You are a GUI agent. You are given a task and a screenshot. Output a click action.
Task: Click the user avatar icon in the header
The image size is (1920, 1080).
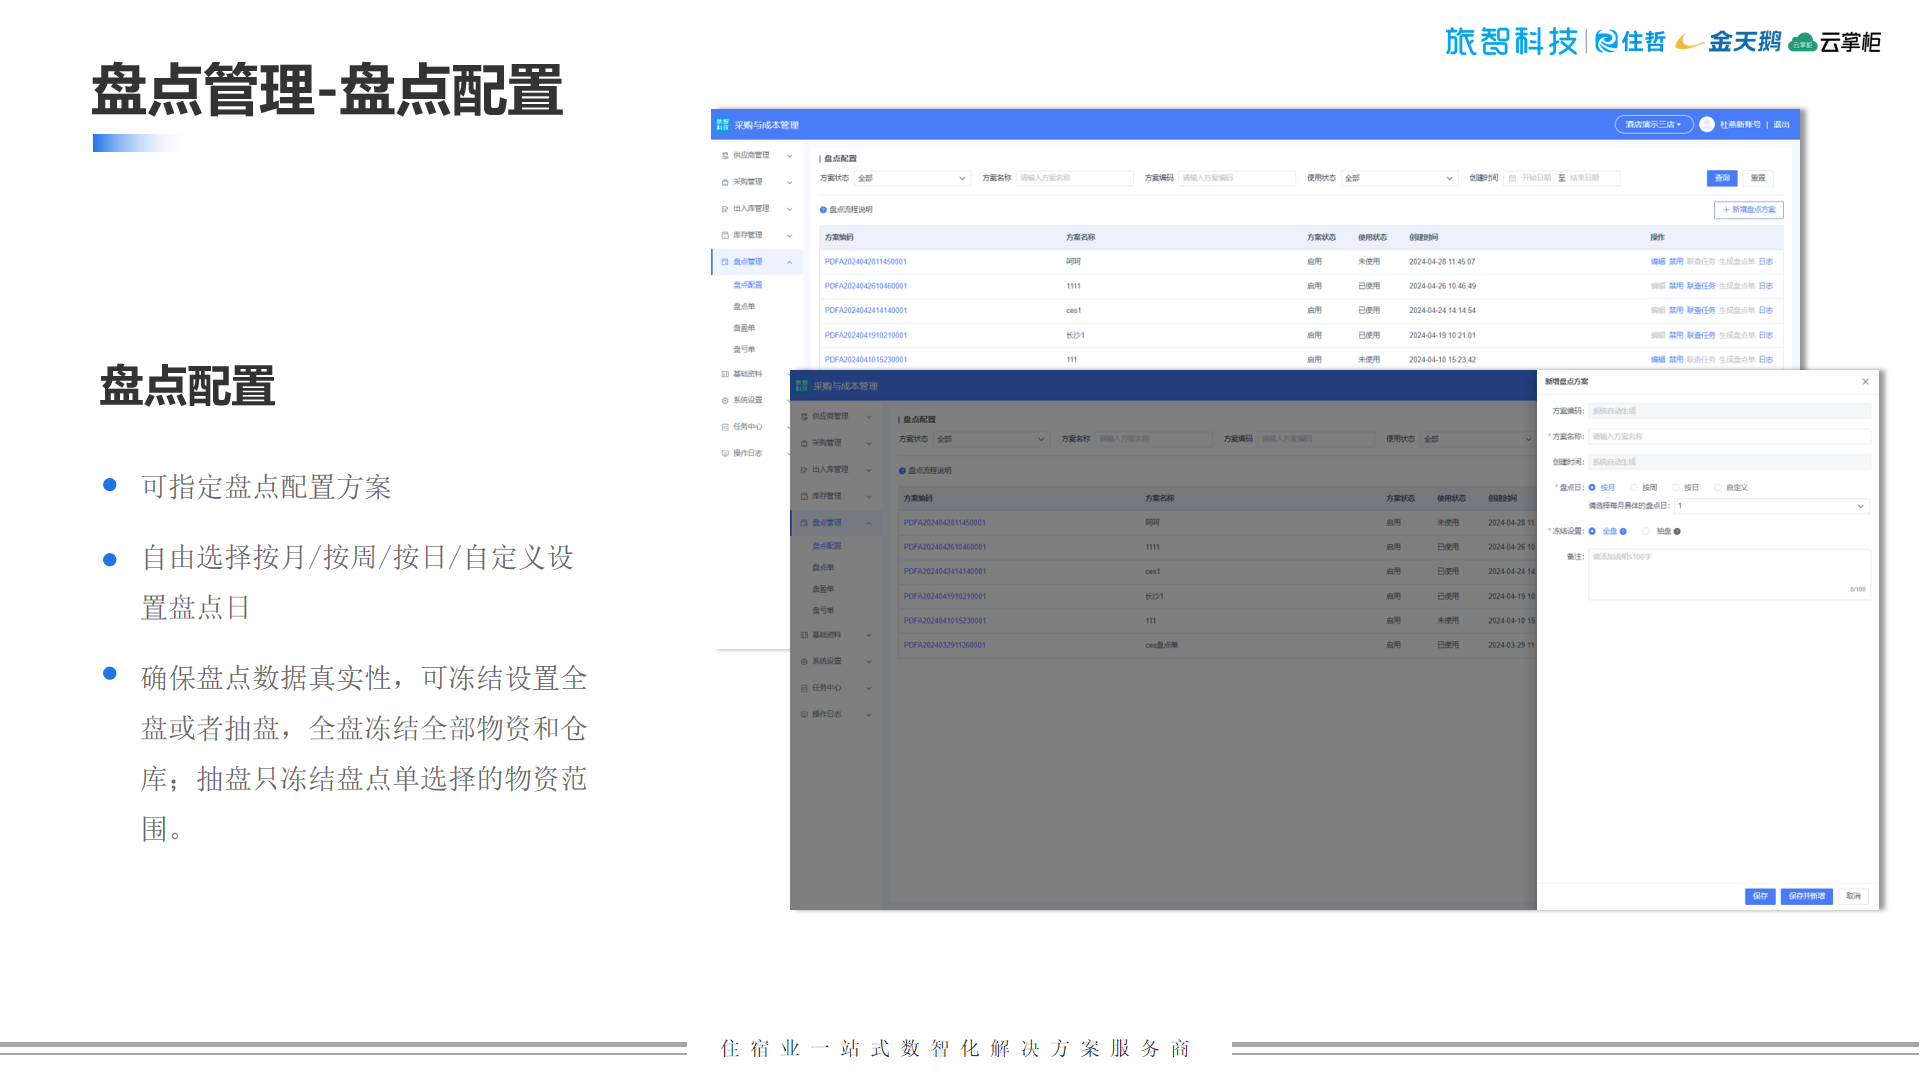(x=1707, y=125)
